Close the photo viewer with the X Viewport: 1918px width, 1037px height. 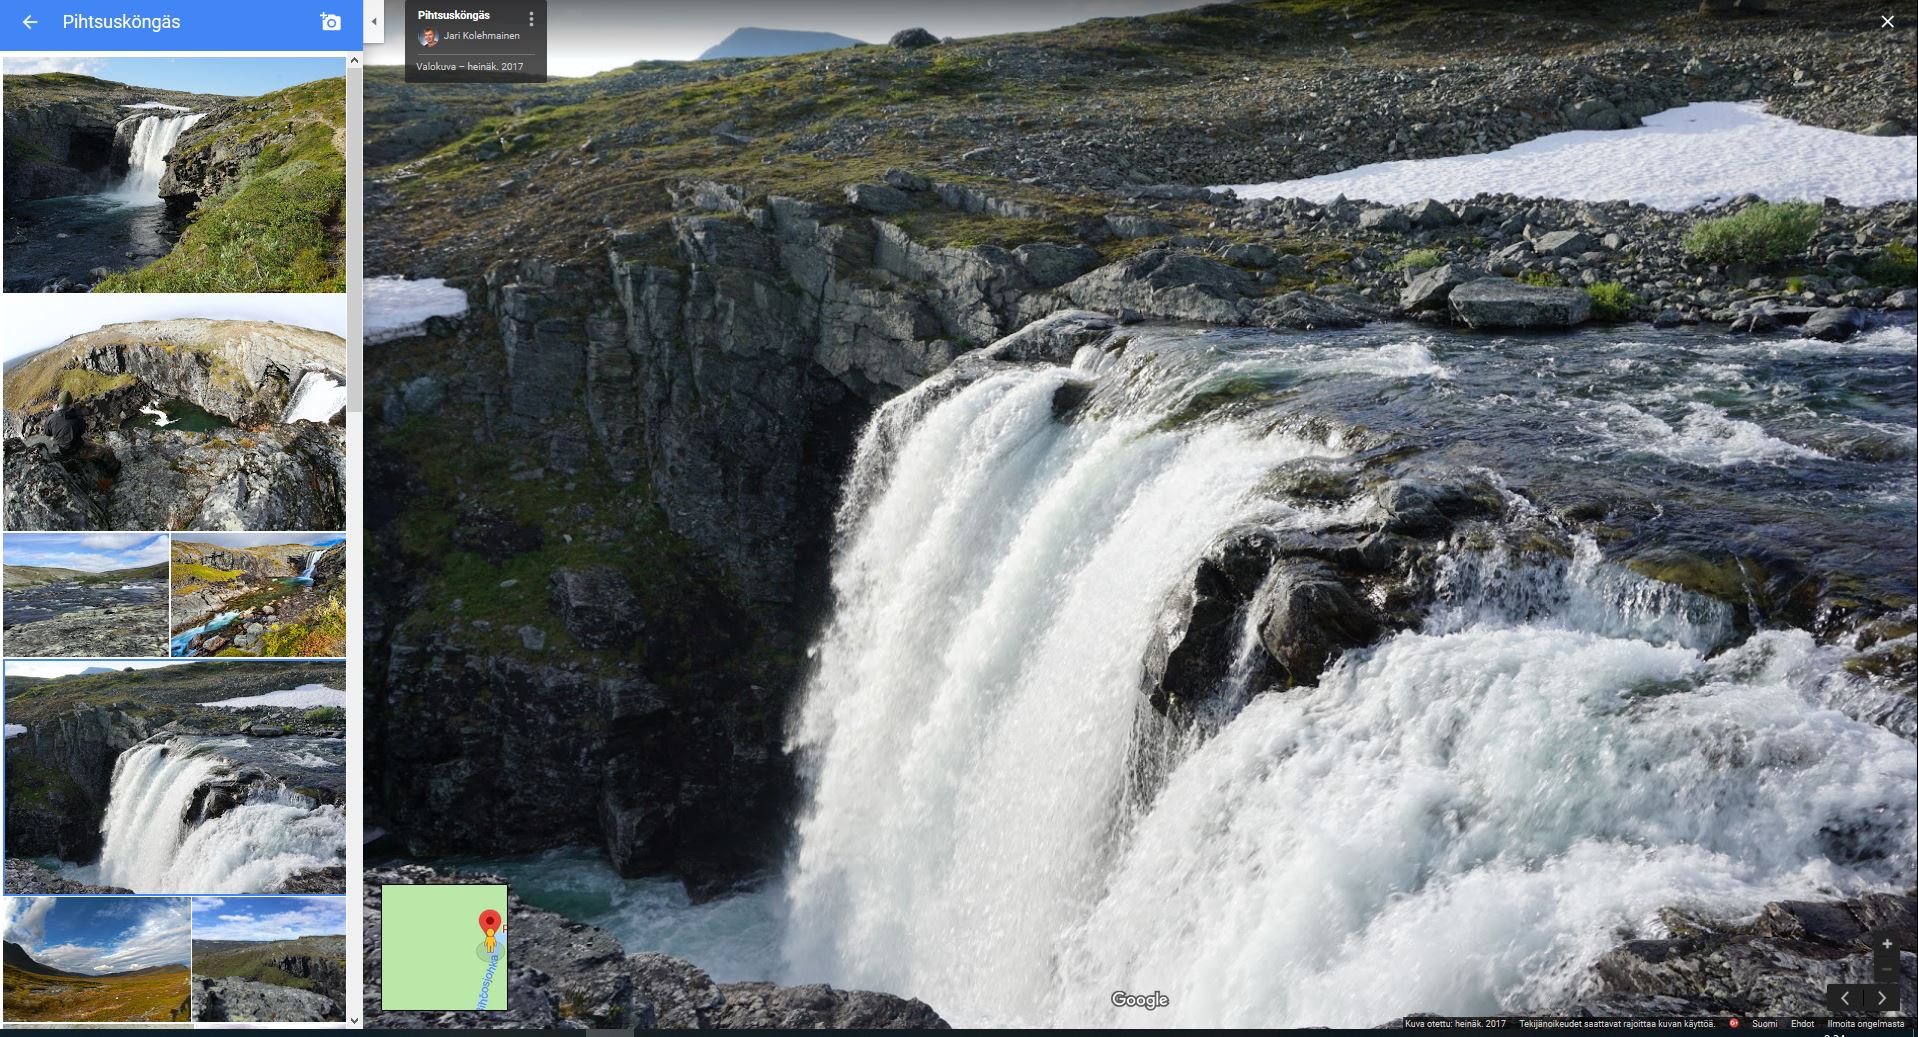1887,22
